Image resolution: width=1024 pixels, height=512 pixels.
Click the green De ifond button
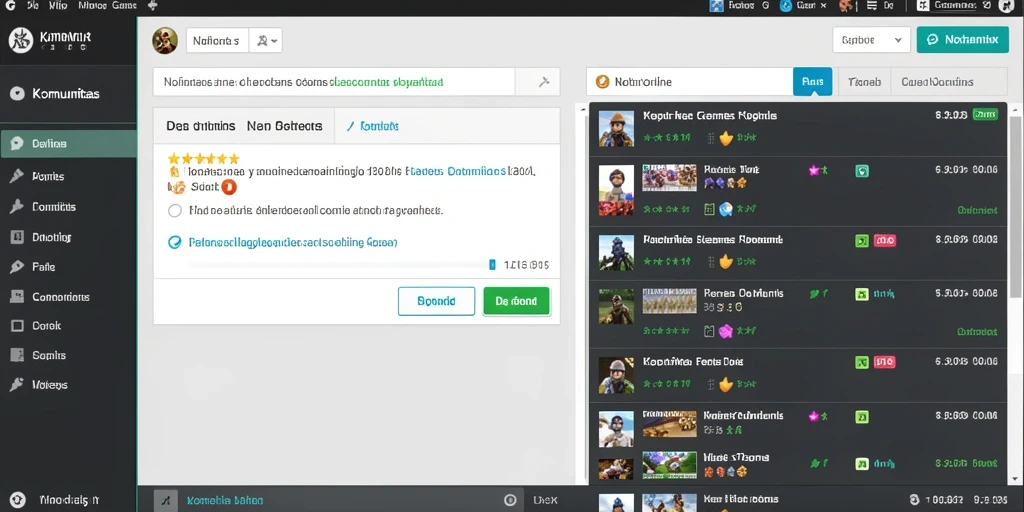[516, 301]
